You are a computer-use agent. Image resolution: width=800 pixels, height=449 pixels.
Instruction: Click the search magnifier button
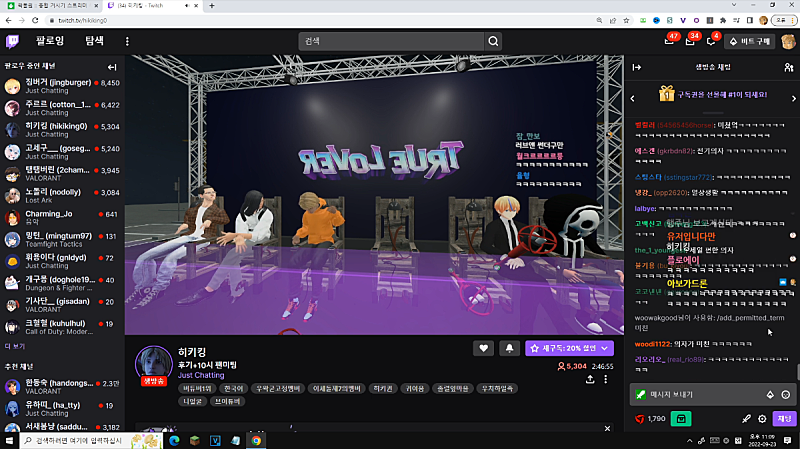(x=493, y=41)
